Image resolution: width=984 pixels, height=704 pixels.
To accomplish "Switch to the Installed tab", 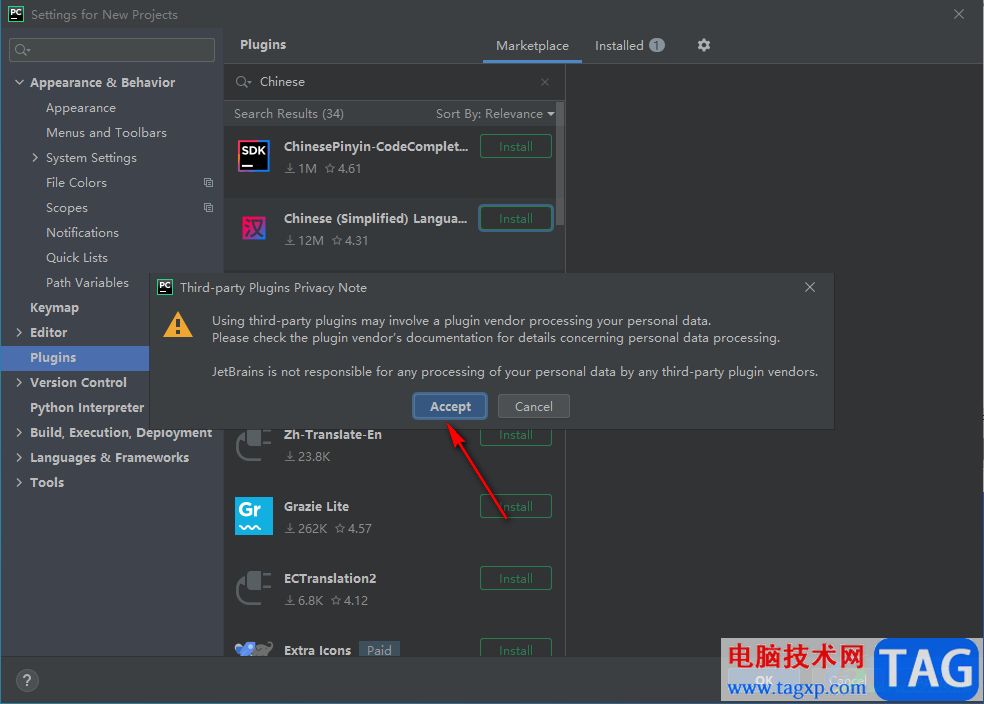I will click(629, 46).
